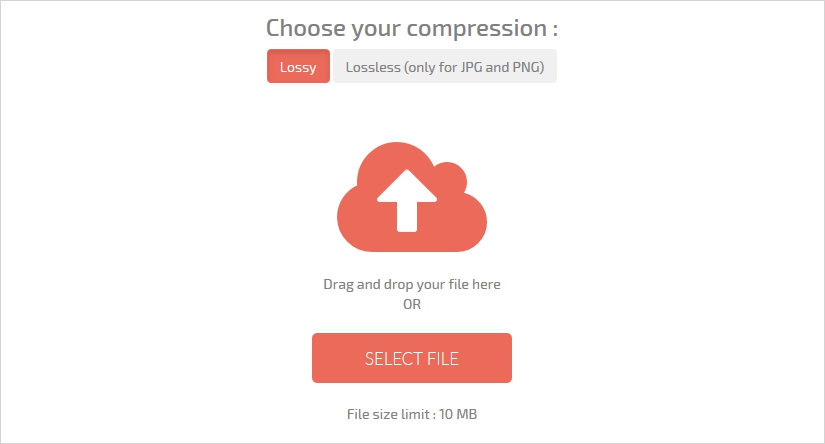The width and height of the screenshot is (825, 444).
Task: Click the small bump on the cloud's right side
Action: pyautogui.click(x=450, y=178)
